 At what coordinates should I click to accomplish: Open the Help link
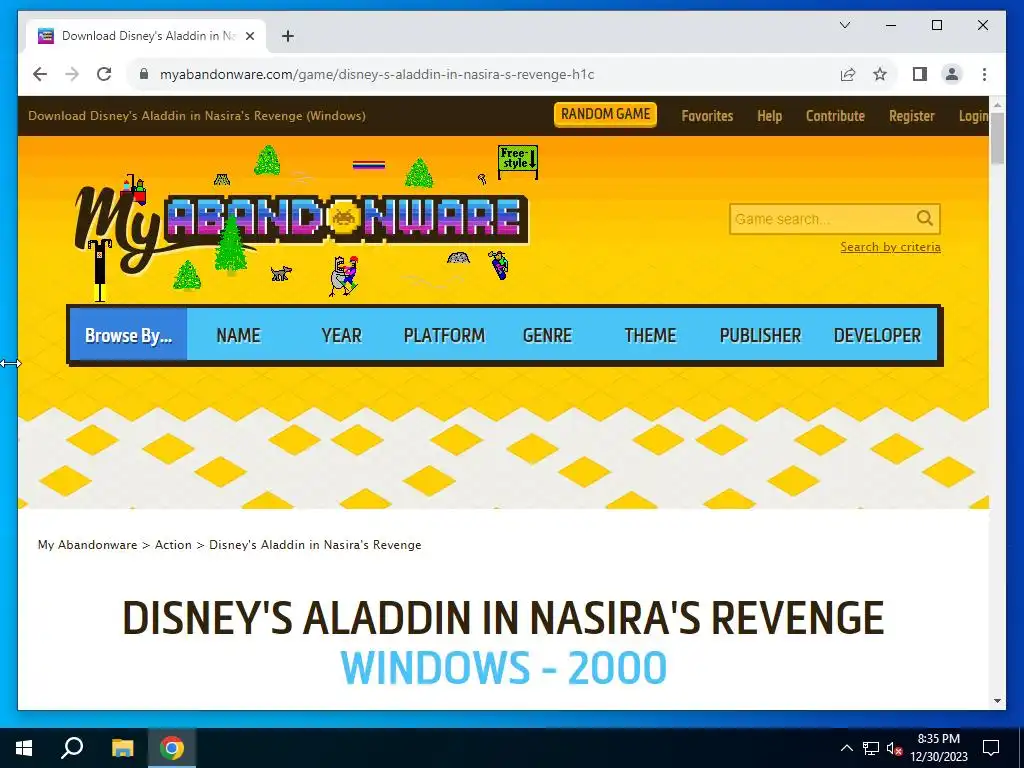(x=769, y=116)
